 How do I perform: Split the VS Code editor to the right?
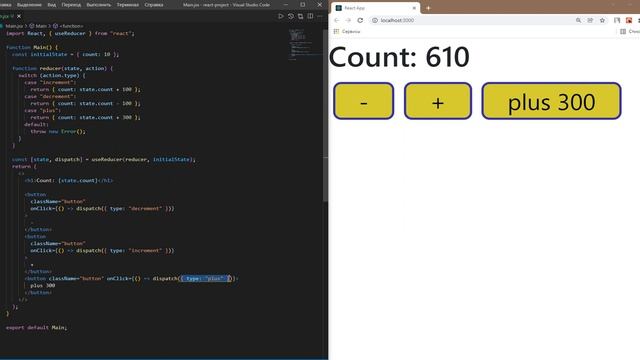pos(310,16)
